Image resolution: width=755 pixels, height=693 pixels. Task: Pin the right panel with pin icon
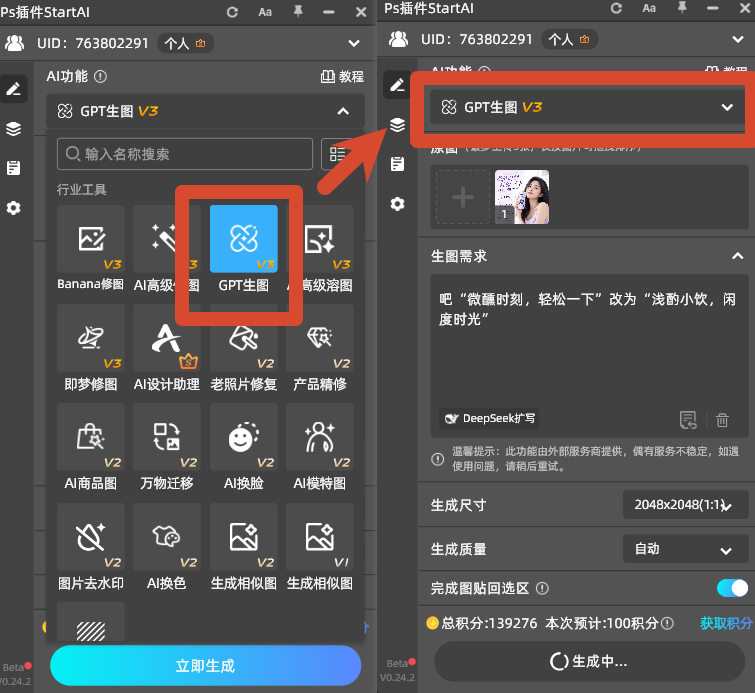(x=682, y=8)
